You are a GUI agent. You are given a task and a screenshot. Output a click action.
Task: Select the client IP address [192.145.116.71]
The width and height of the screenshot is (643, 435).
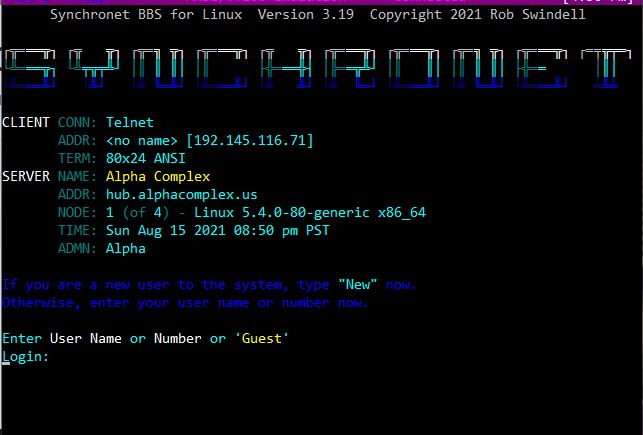pos(250,141)
